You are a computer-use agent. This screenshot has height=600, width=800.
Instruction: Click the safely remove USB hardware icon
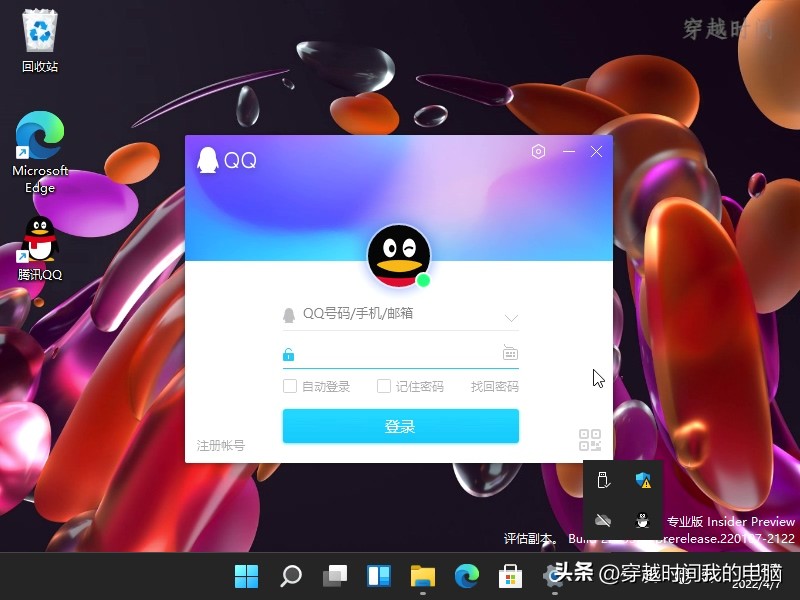click(x=604, y=481)
